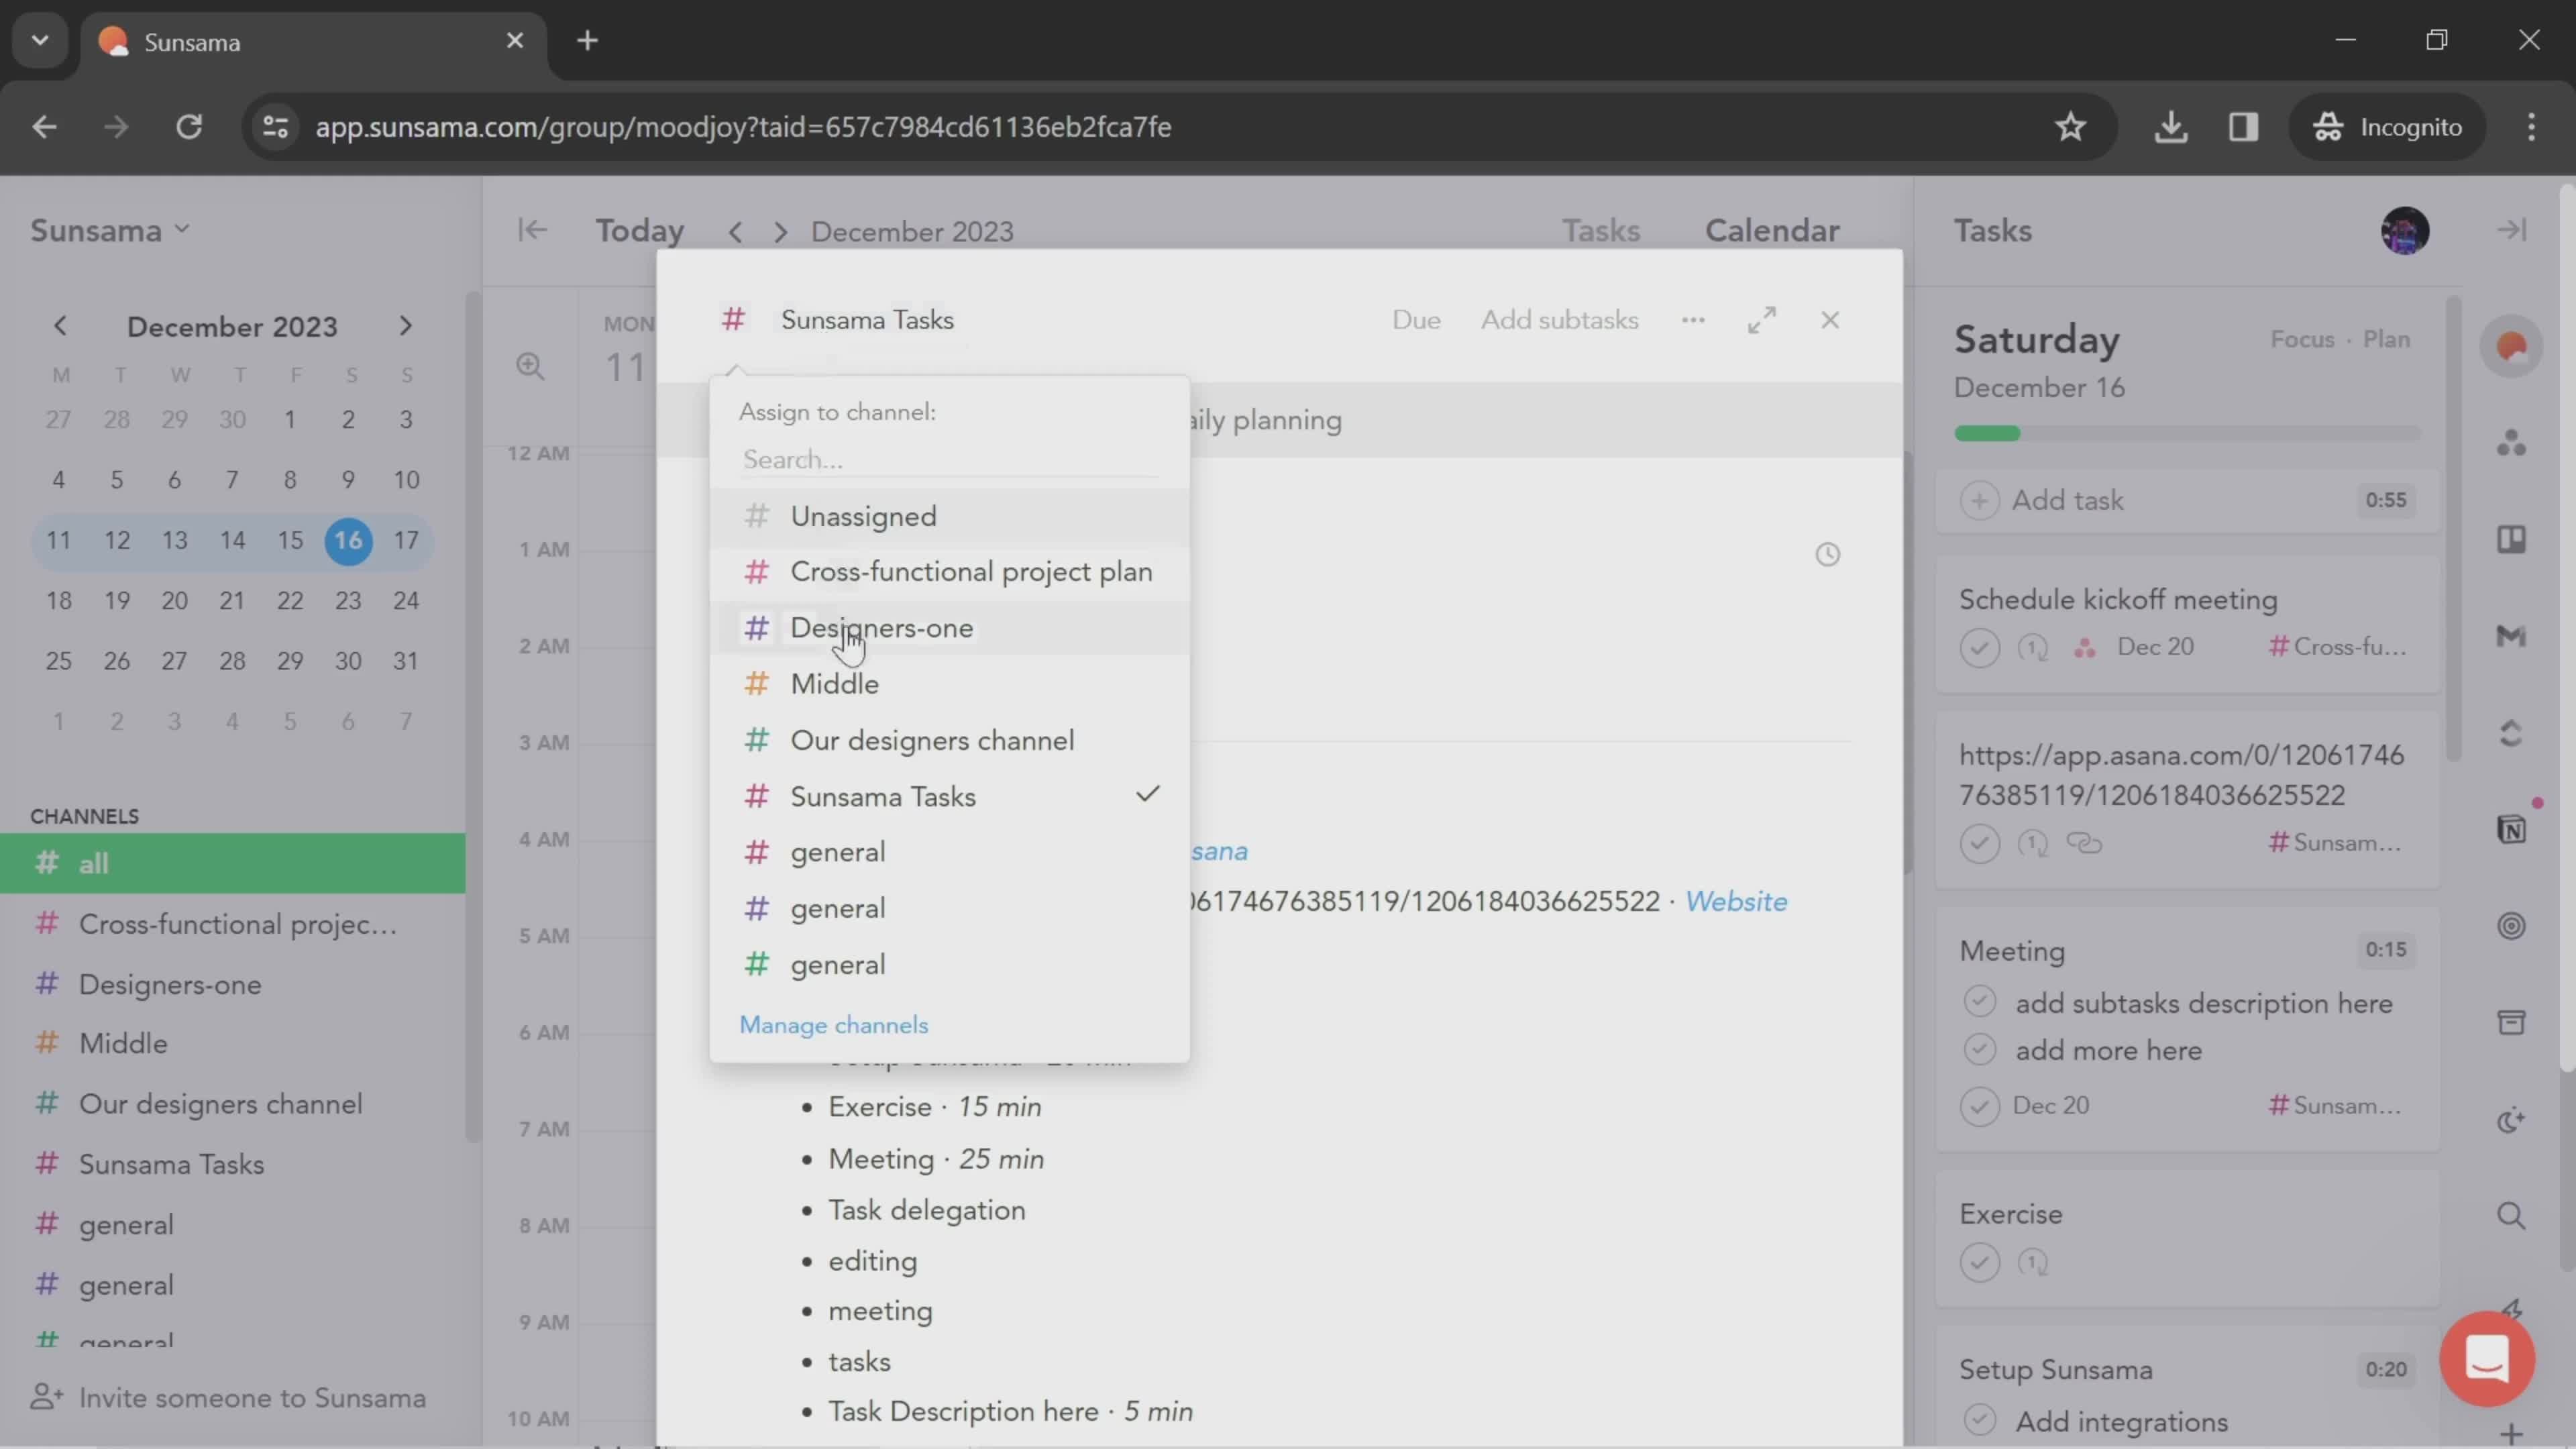Select Unassigned channel option
Image resolution: width=2576 pixels, height=1449 pixels.
click(x=949, y=517)
